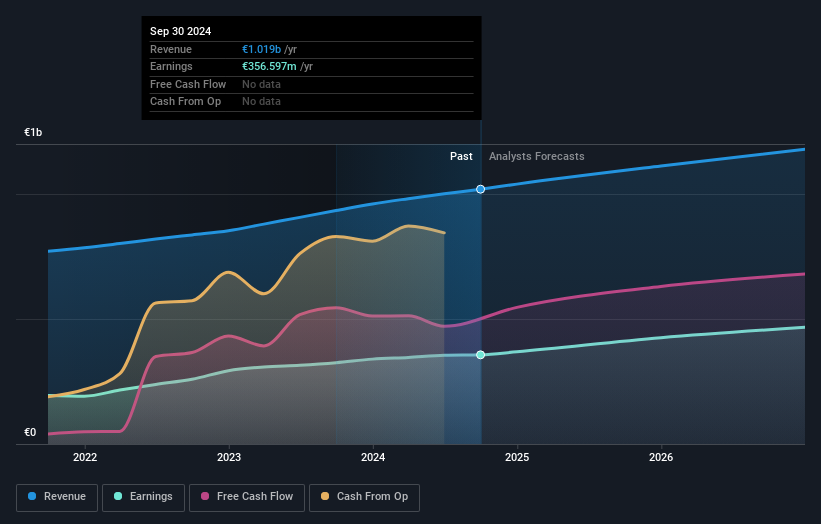
Task: Click the 2022 x-axis label
Action: coord(85,458)
